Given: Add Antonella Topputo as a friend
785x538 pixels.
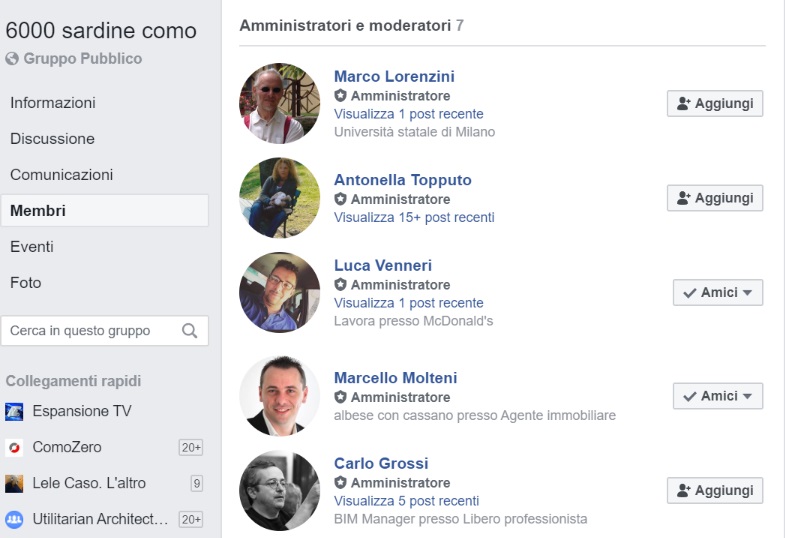Looking at the screenshot, I should coord(715,198).
